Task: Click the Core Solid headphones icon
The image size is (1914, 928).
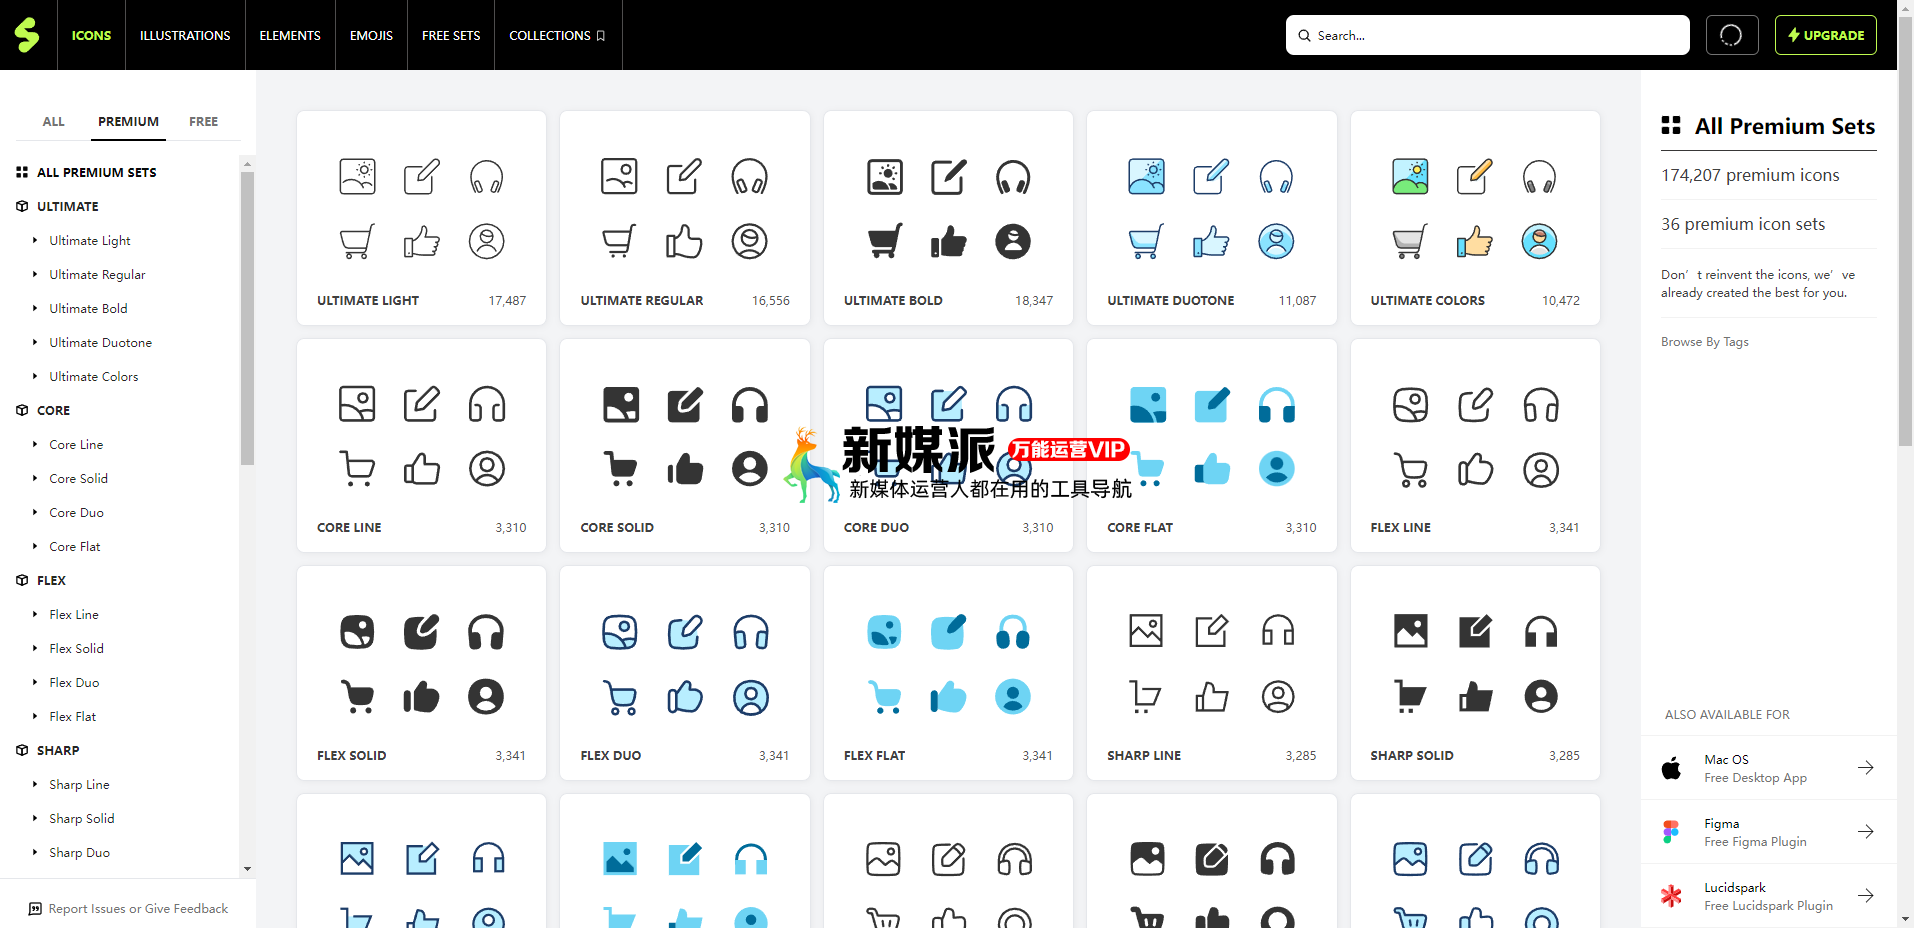Action: (749, 404)
